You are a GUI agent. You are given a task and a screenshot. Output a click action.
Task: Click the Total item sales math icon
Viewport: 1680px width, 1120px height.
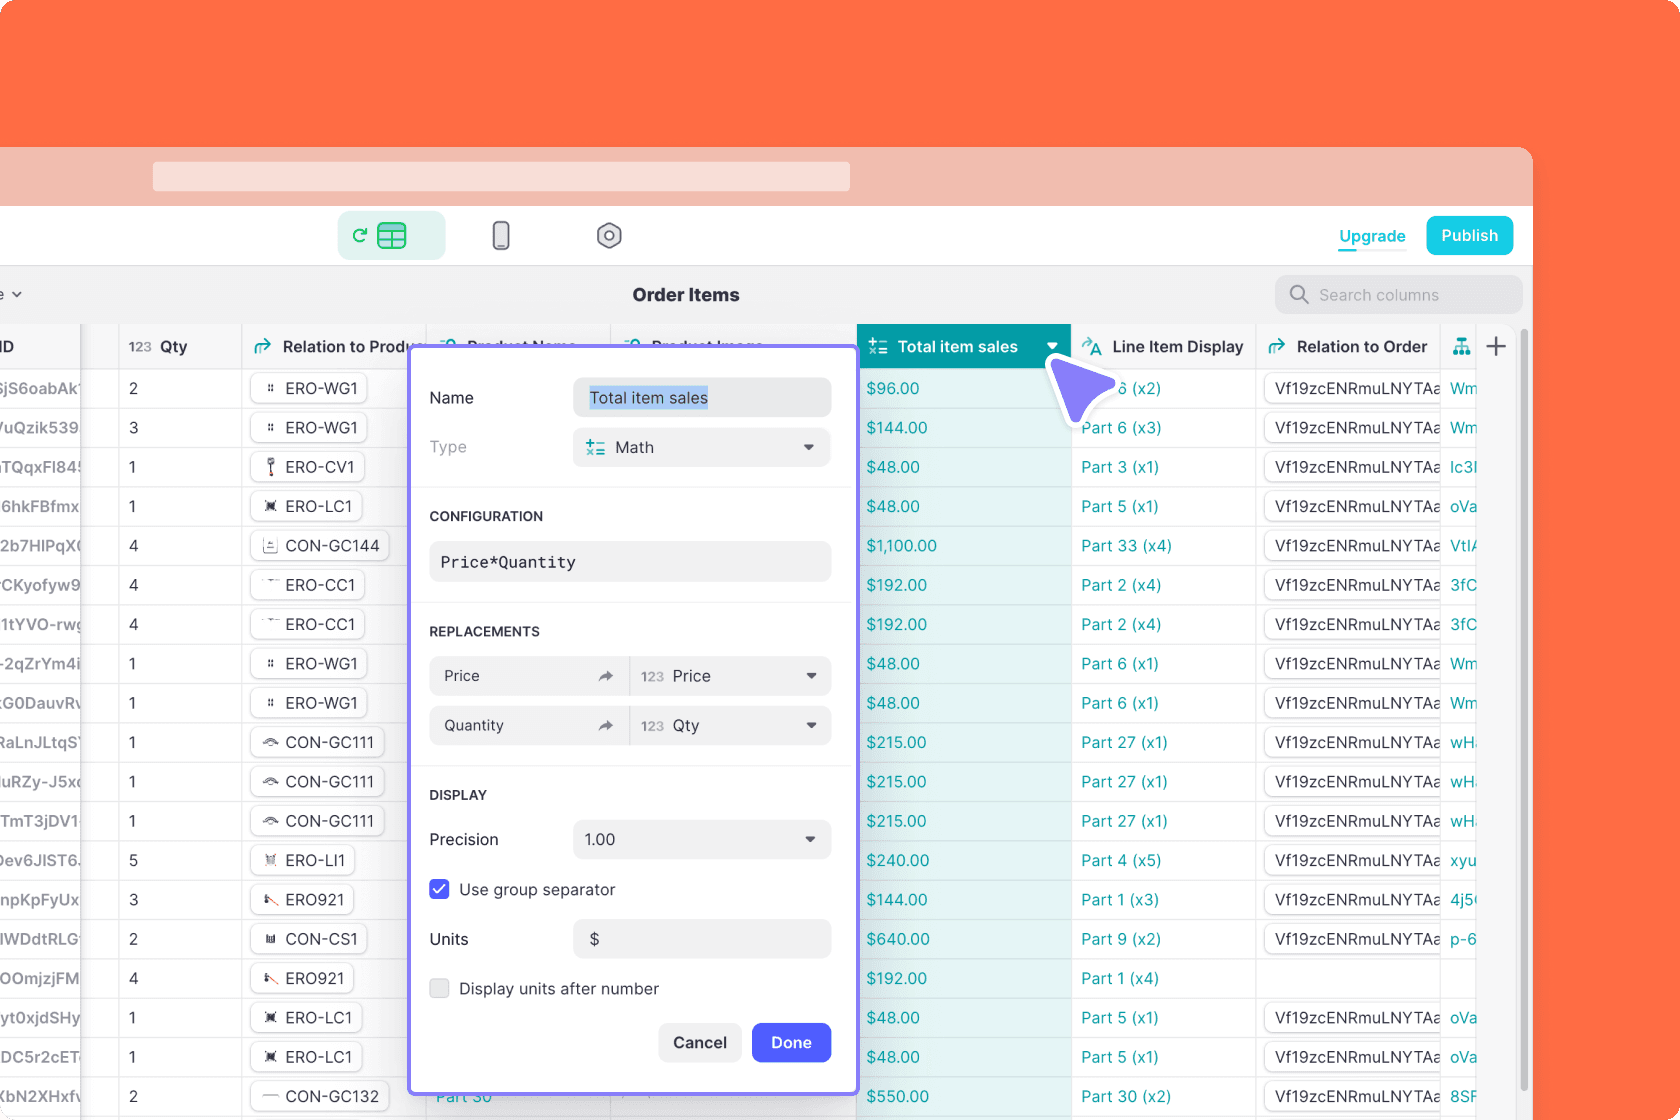point(878,346)
